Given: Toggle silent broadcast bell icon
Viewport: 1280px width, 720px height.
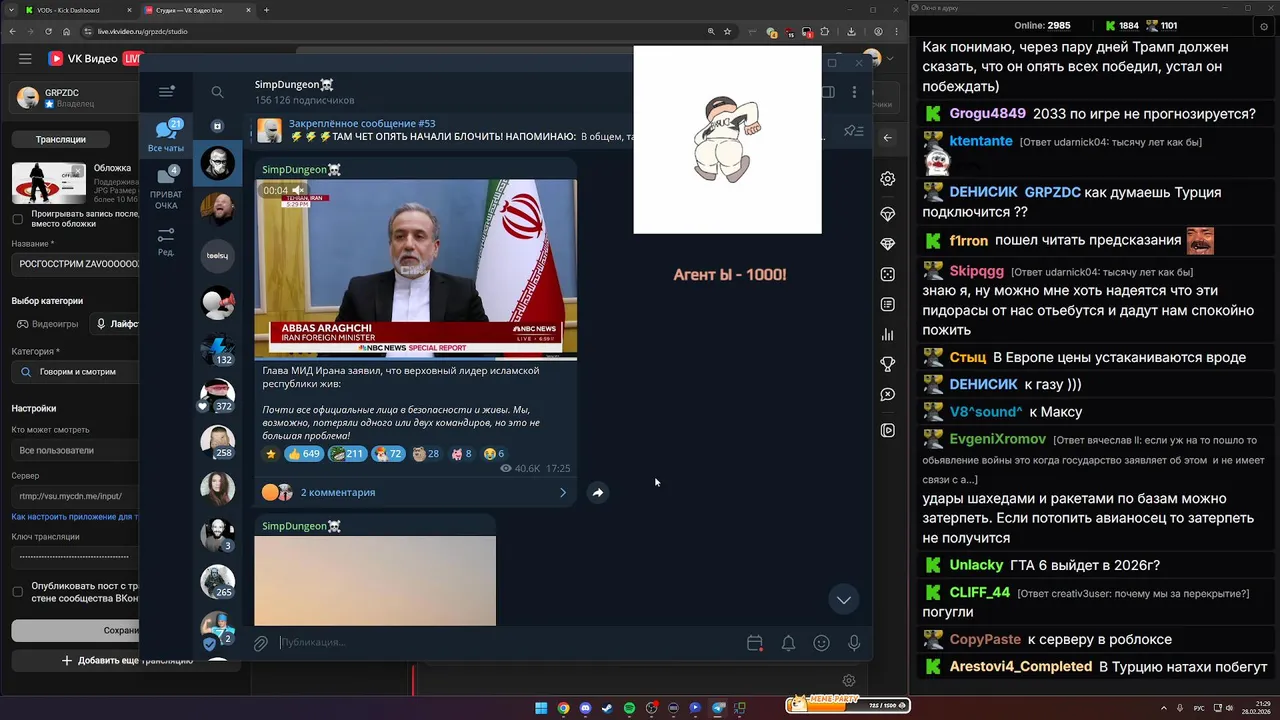Looking at the screenshot, I should click(788, 643).
